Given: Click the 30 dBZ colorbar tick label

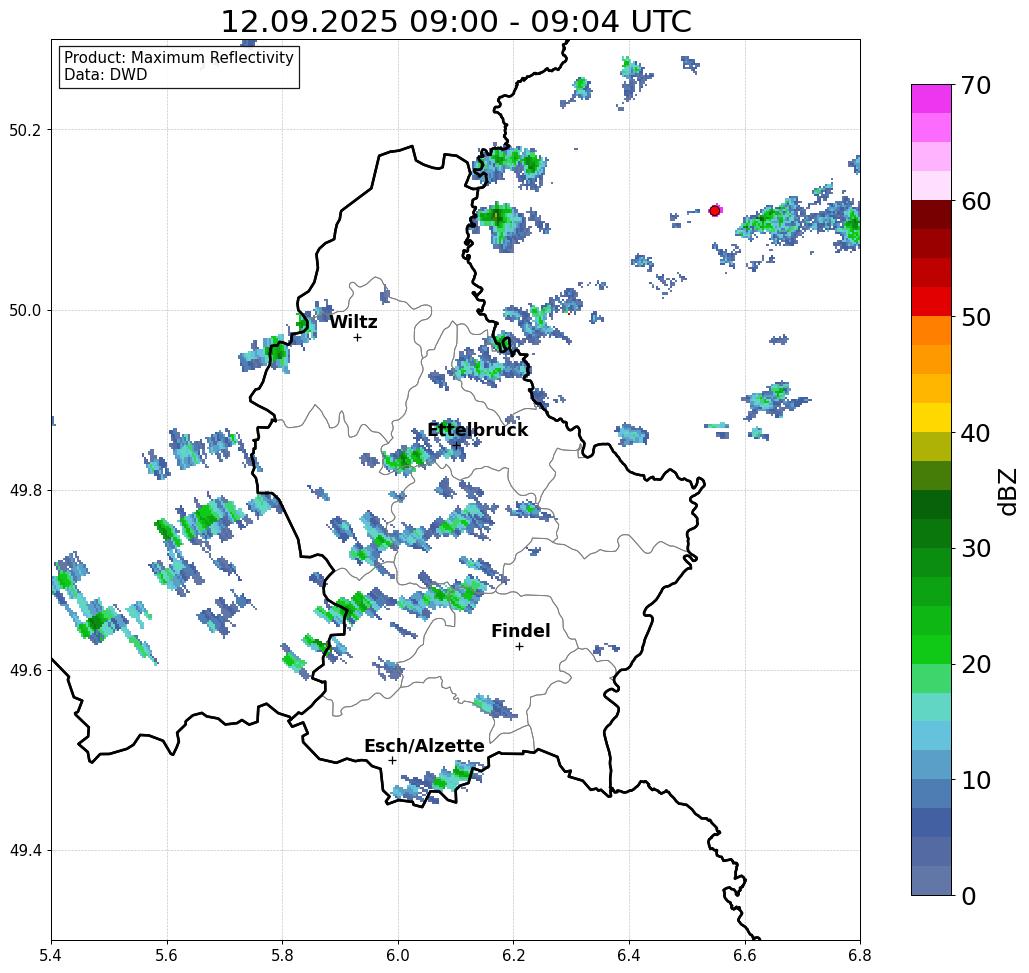Looking at the screenshot, I should [975, 549].
